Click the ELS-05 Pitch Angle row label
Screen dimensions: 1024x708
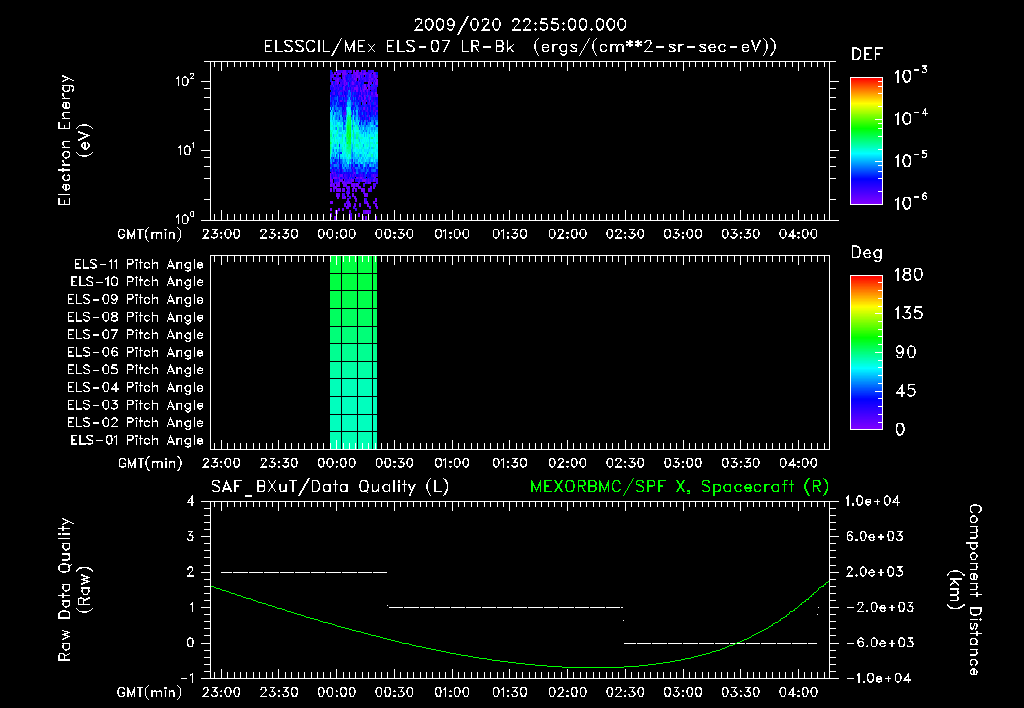click(x=135, y=370)
